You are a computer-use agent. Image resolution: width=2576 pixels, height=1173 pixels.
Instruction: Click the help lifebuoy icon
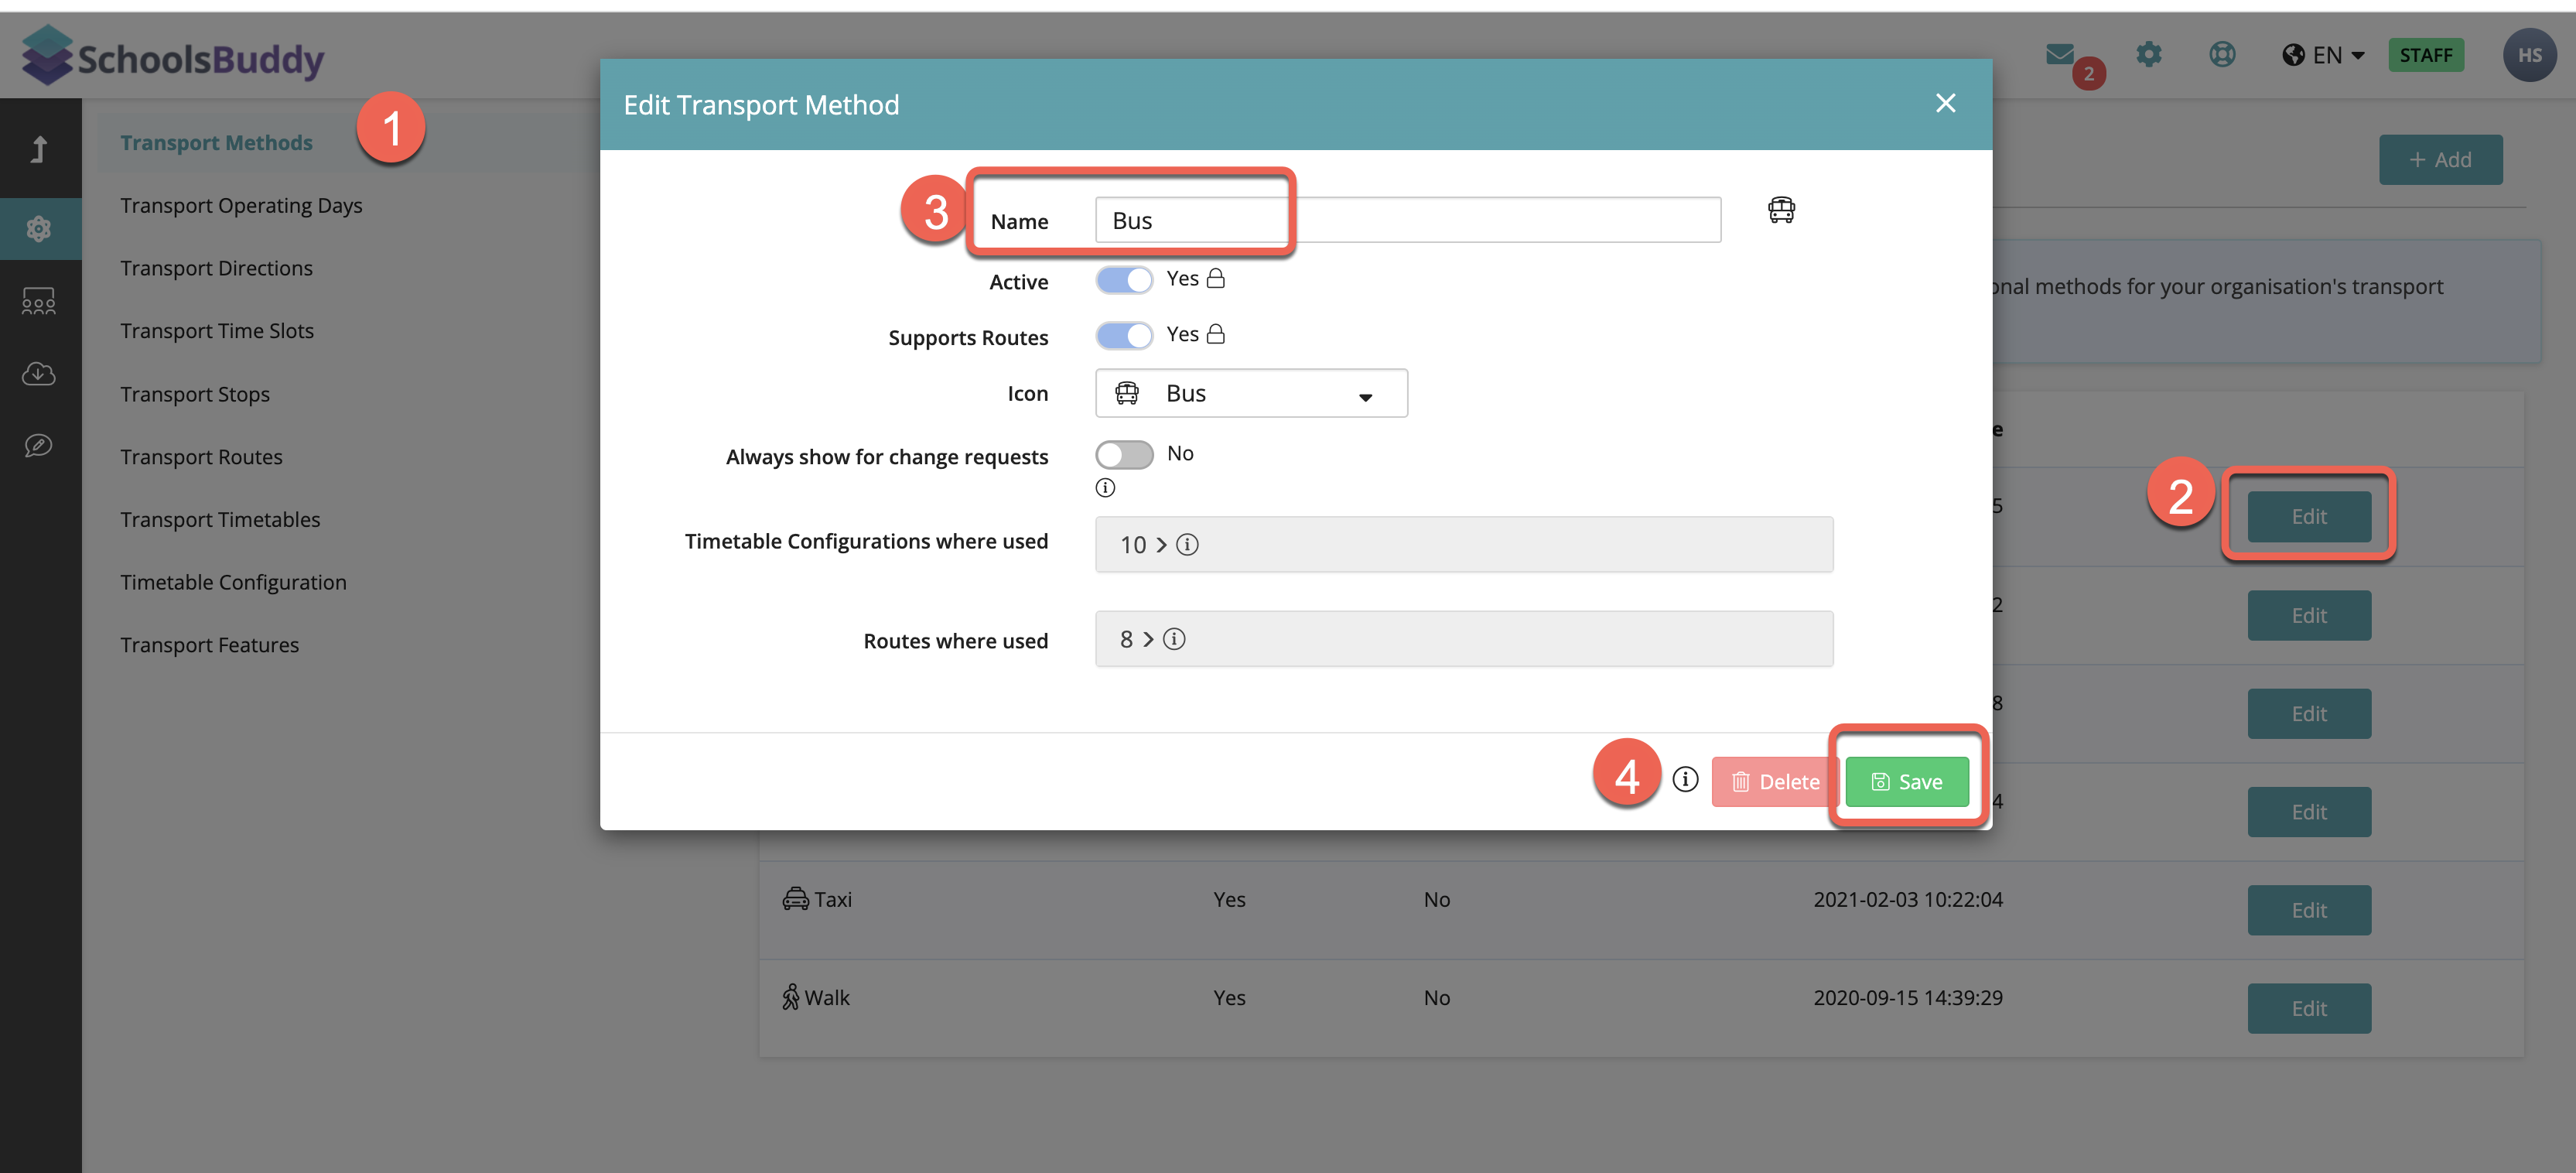point(2222,55)
